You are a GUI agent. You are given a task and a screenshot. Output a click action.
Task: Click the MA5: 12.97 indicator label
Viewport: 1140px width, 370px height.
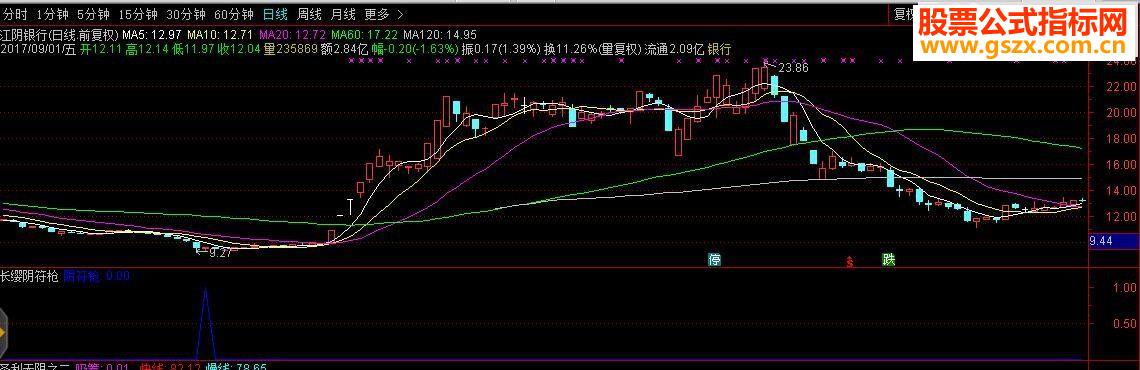coord(153,34)
